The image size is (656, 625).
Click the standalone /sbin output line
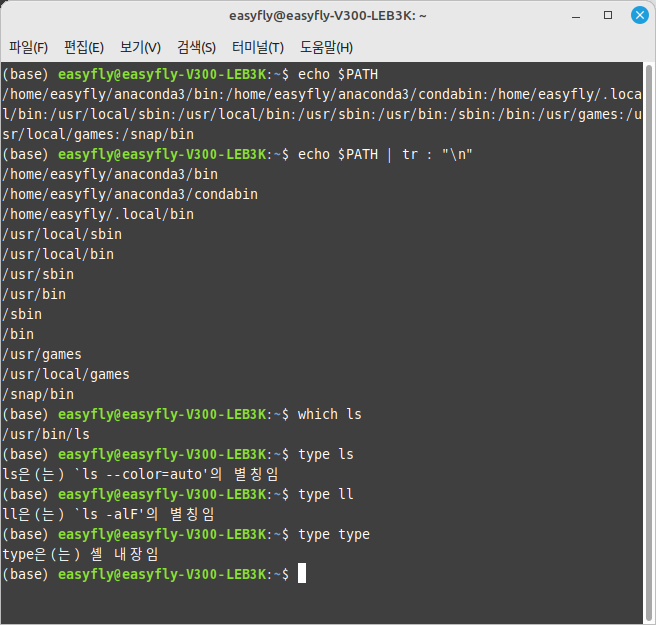point(22,315)
